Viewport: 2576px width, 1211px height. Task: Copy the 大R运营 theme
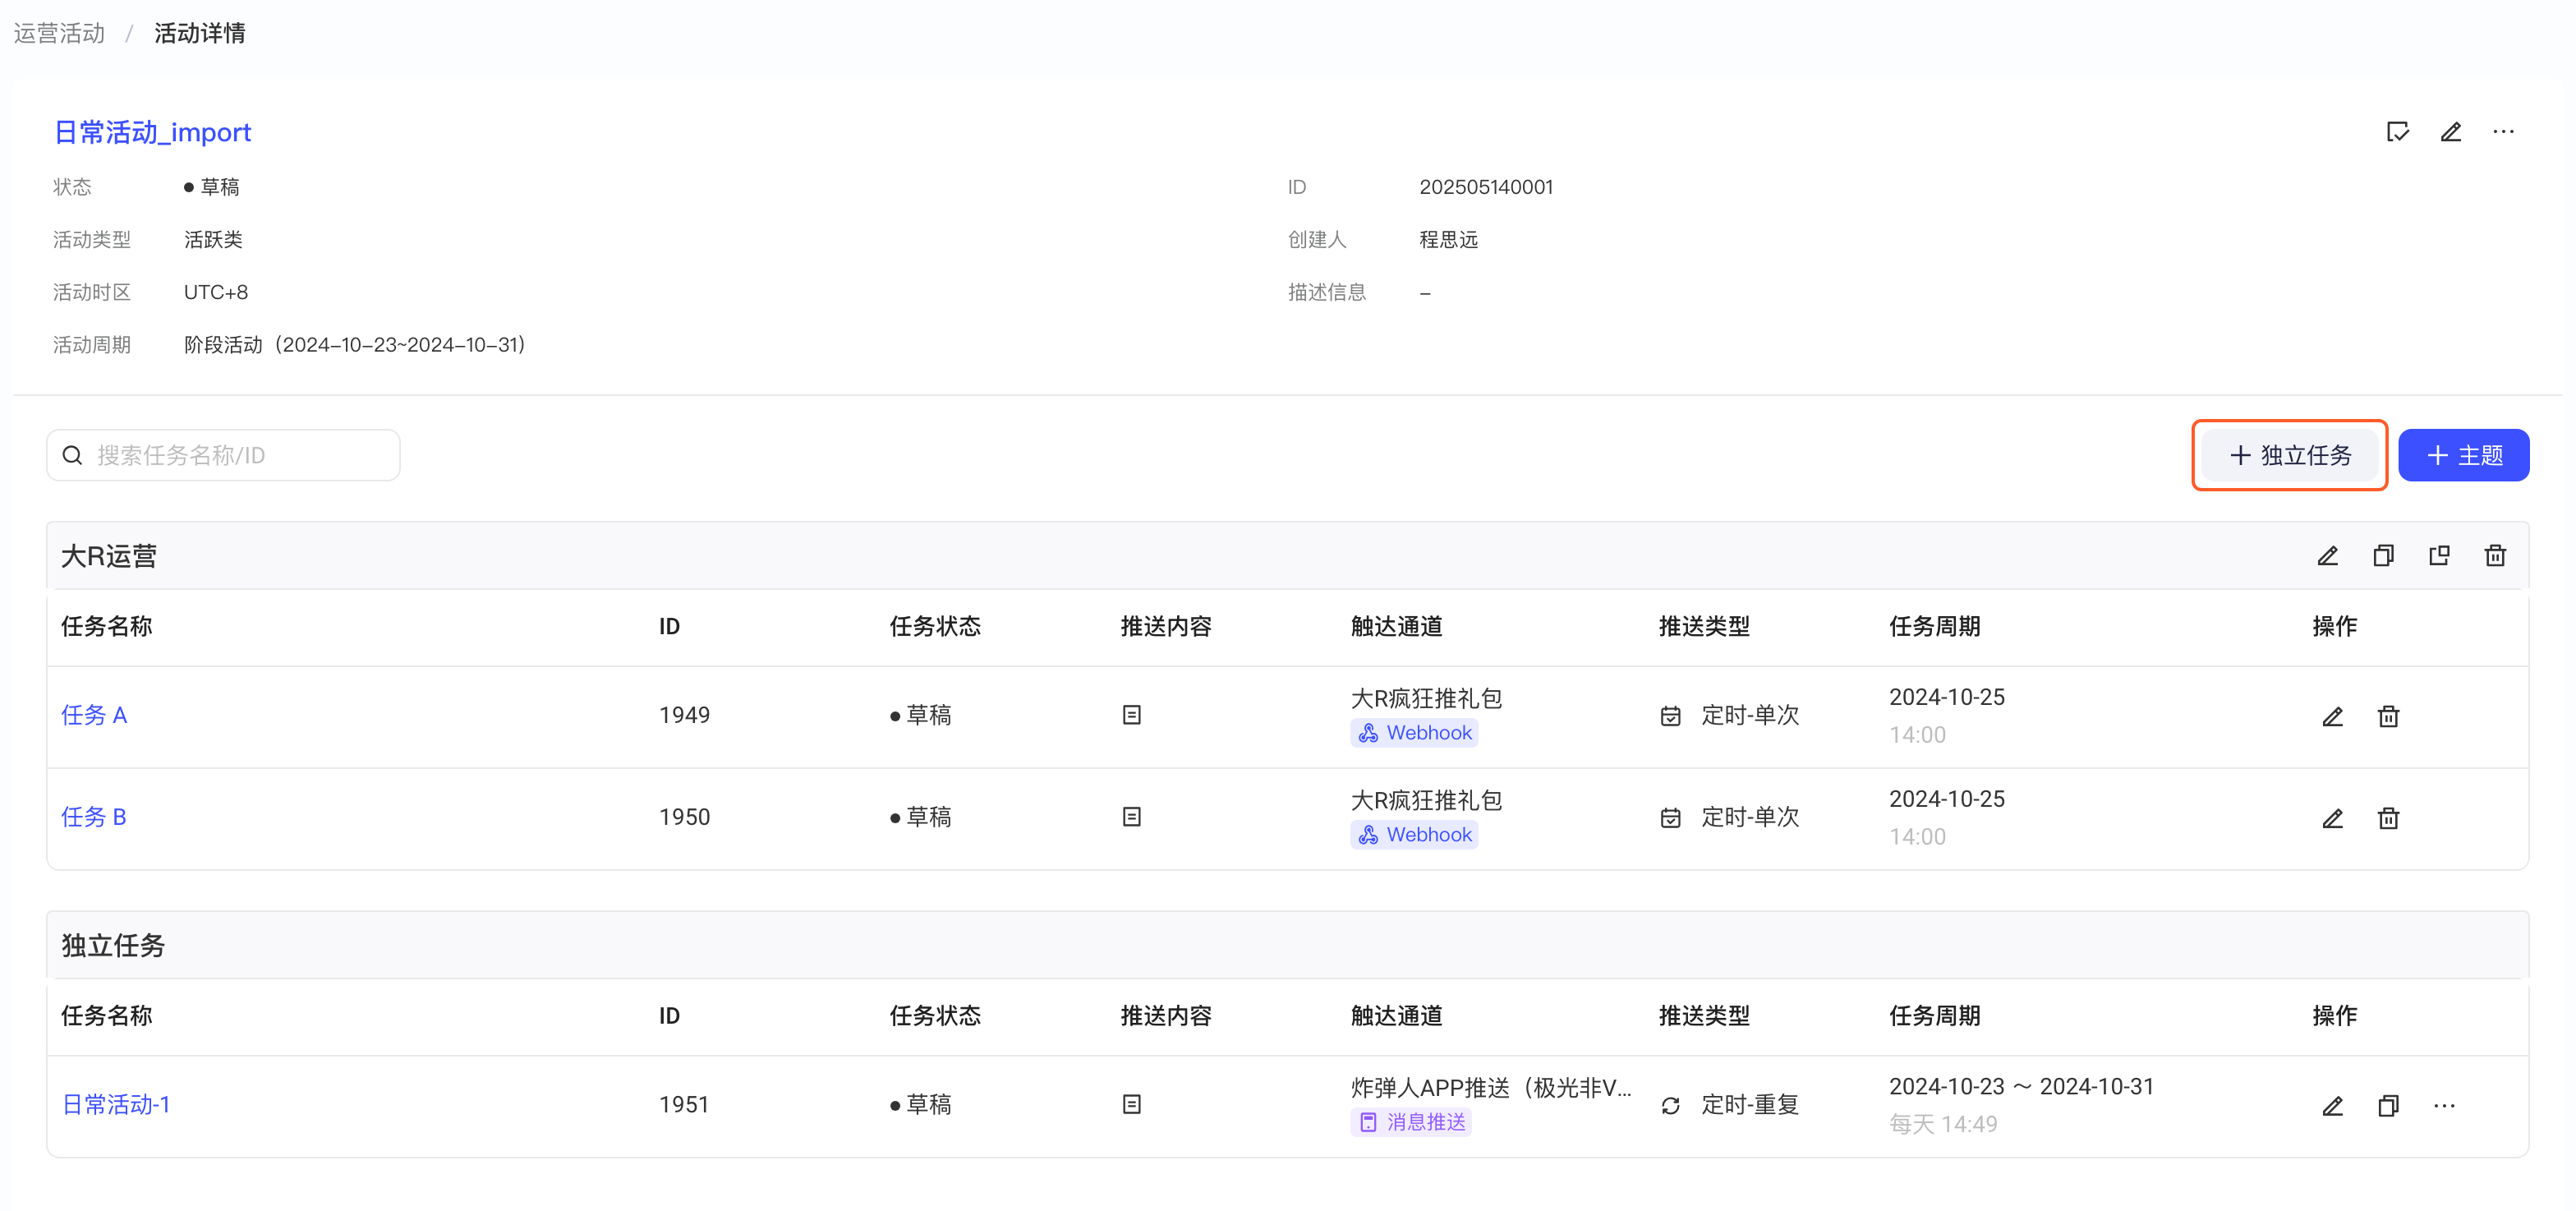(2383, 556)
